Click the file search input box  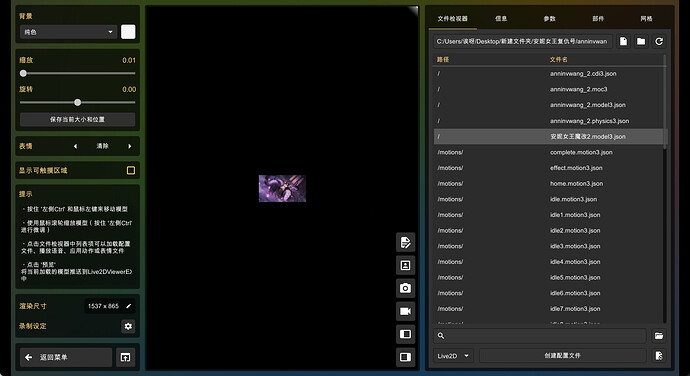point(540,336)
